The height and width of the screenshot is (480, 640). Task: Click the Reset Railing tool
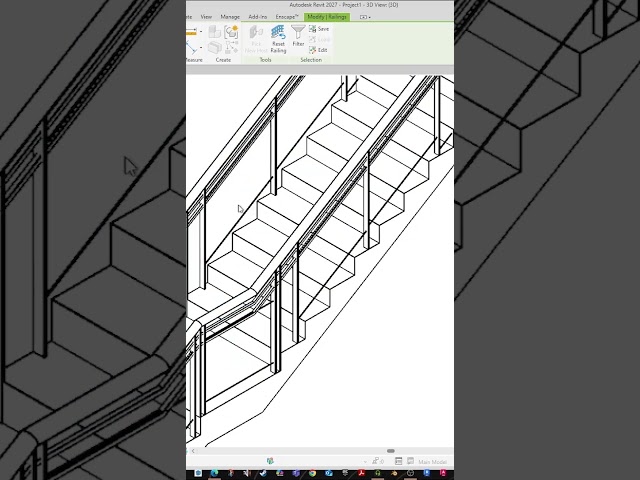[278, 39]
